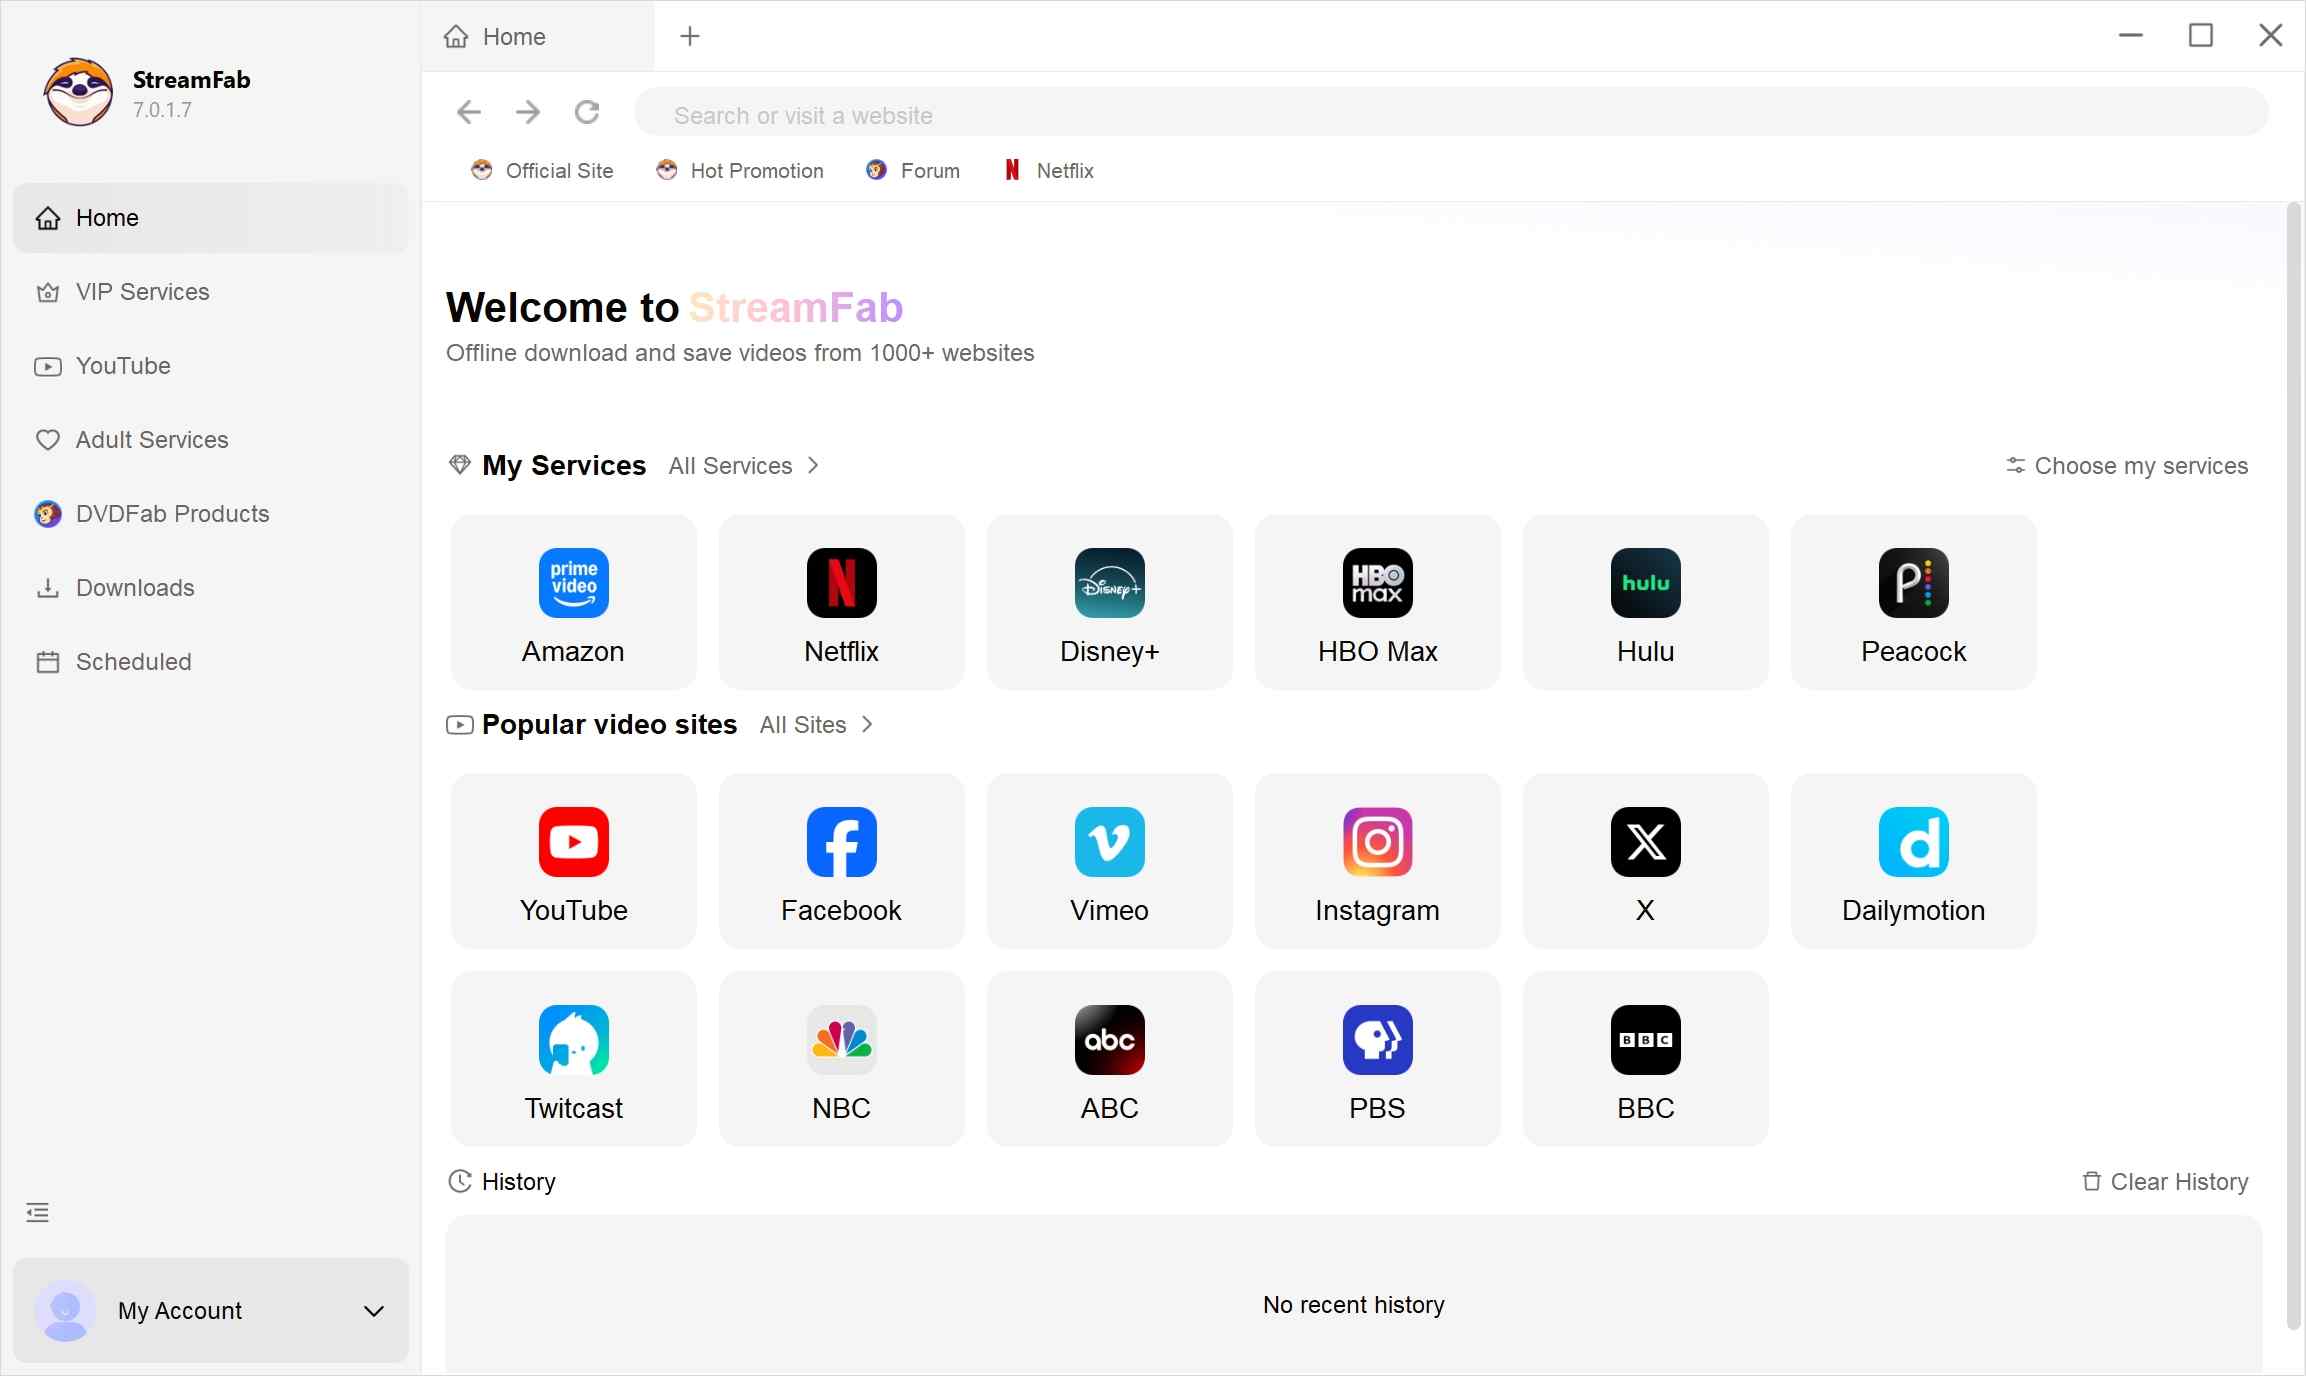Open Scheduled in the sidebar

point(132,662)
